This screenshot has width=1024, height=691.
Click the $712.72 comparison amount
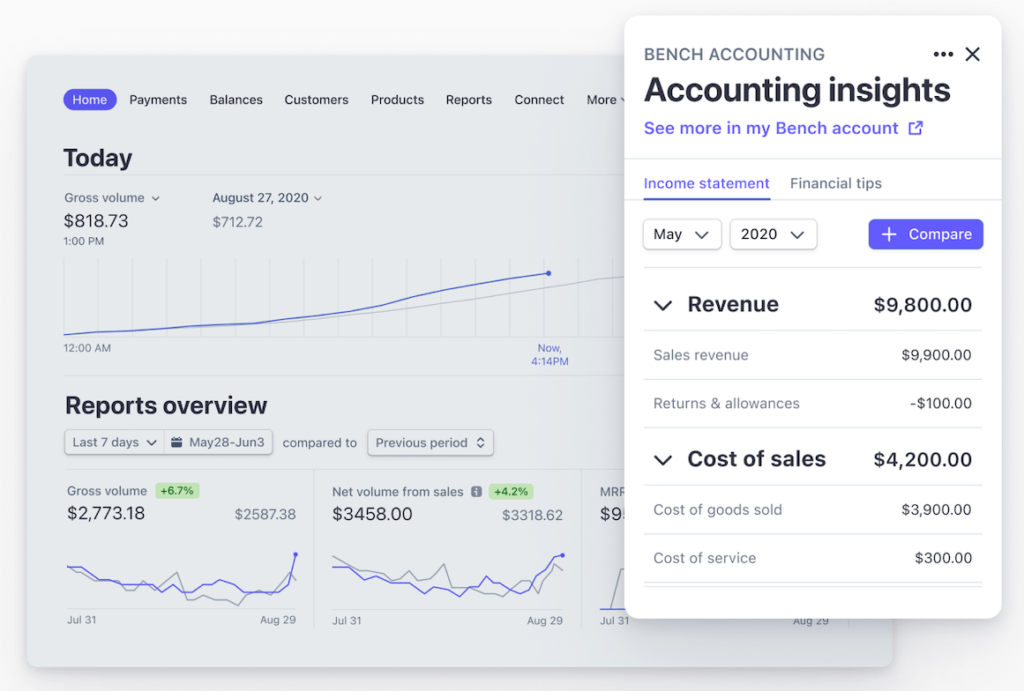tap(238, 222)
